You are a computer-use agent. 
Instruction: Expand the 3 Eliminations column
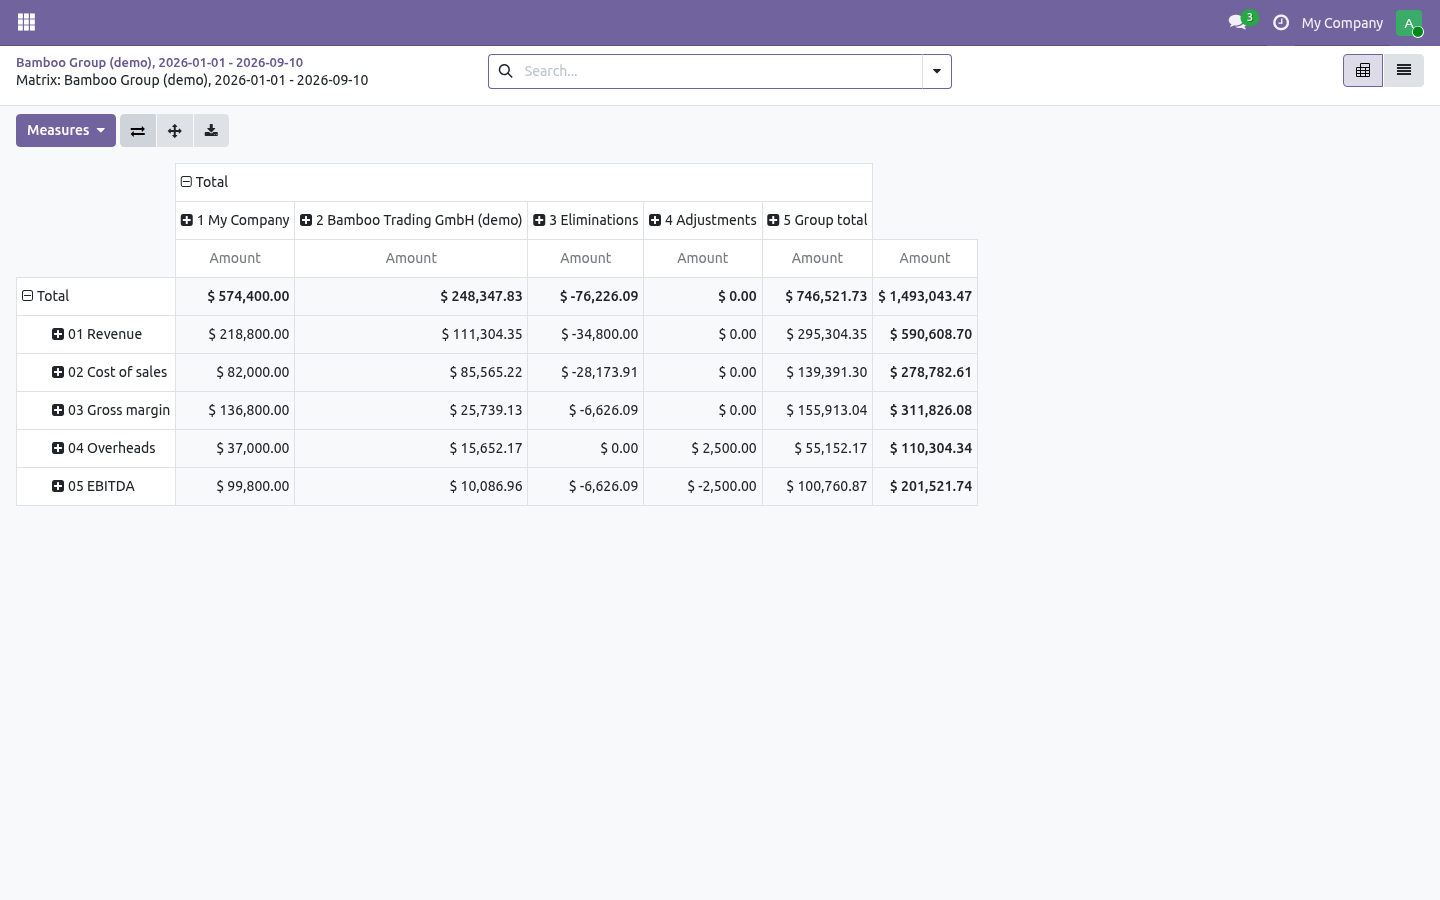click(586, 220)
